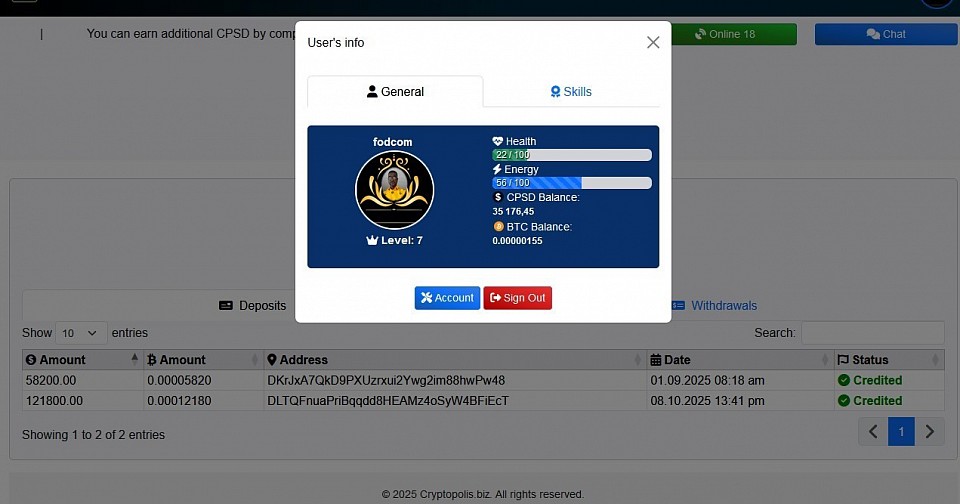Sort by the Status column header
This screenshot has width=960, height=504.
(x=888, y=360)
